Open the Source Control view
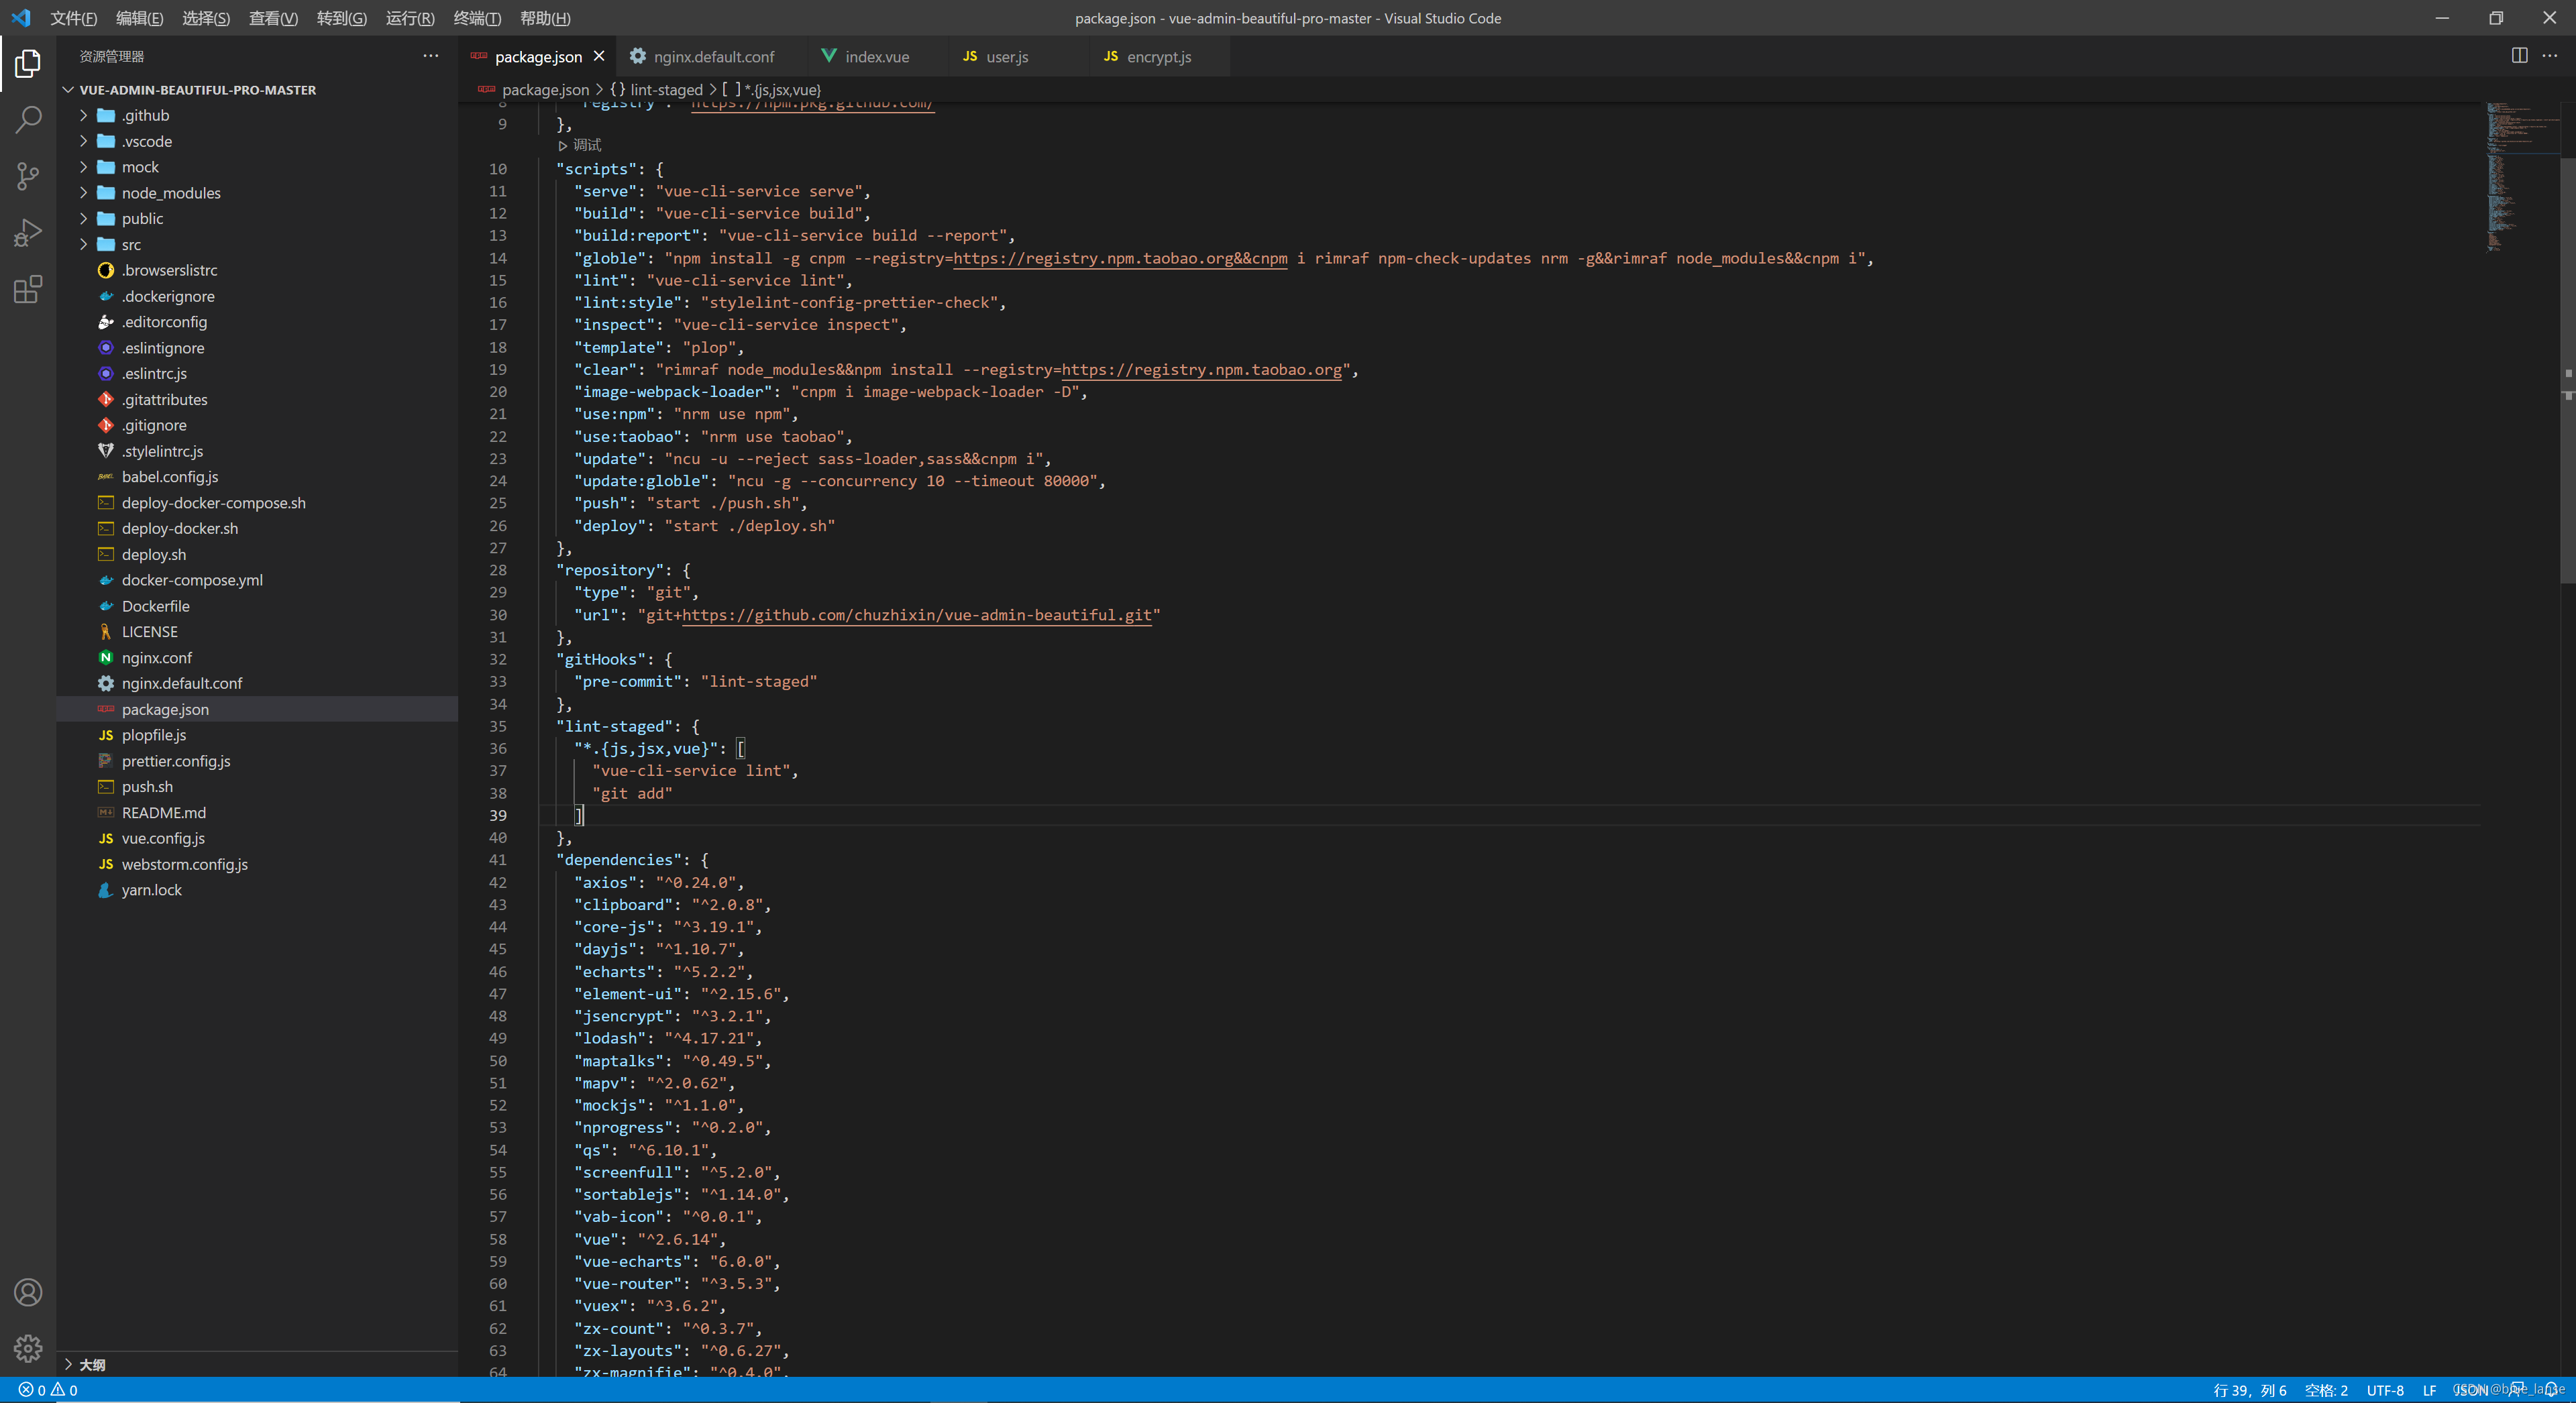Image resolution: width=2576 pixels, height=1403 pixels. (x=28, y=176)
